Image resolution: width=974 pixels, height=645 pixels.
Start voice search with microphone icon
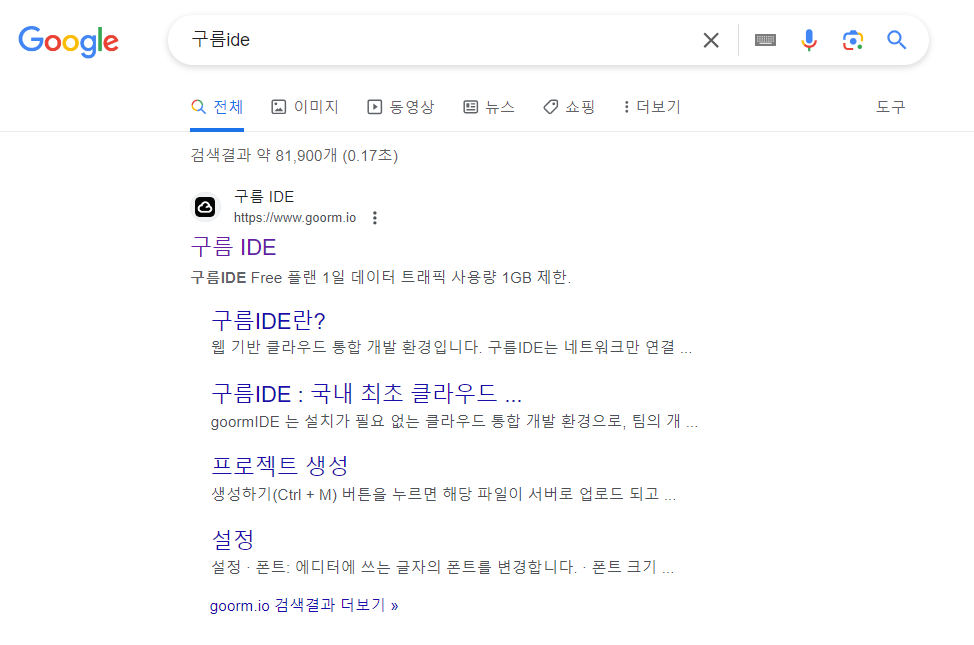(809, 40)
